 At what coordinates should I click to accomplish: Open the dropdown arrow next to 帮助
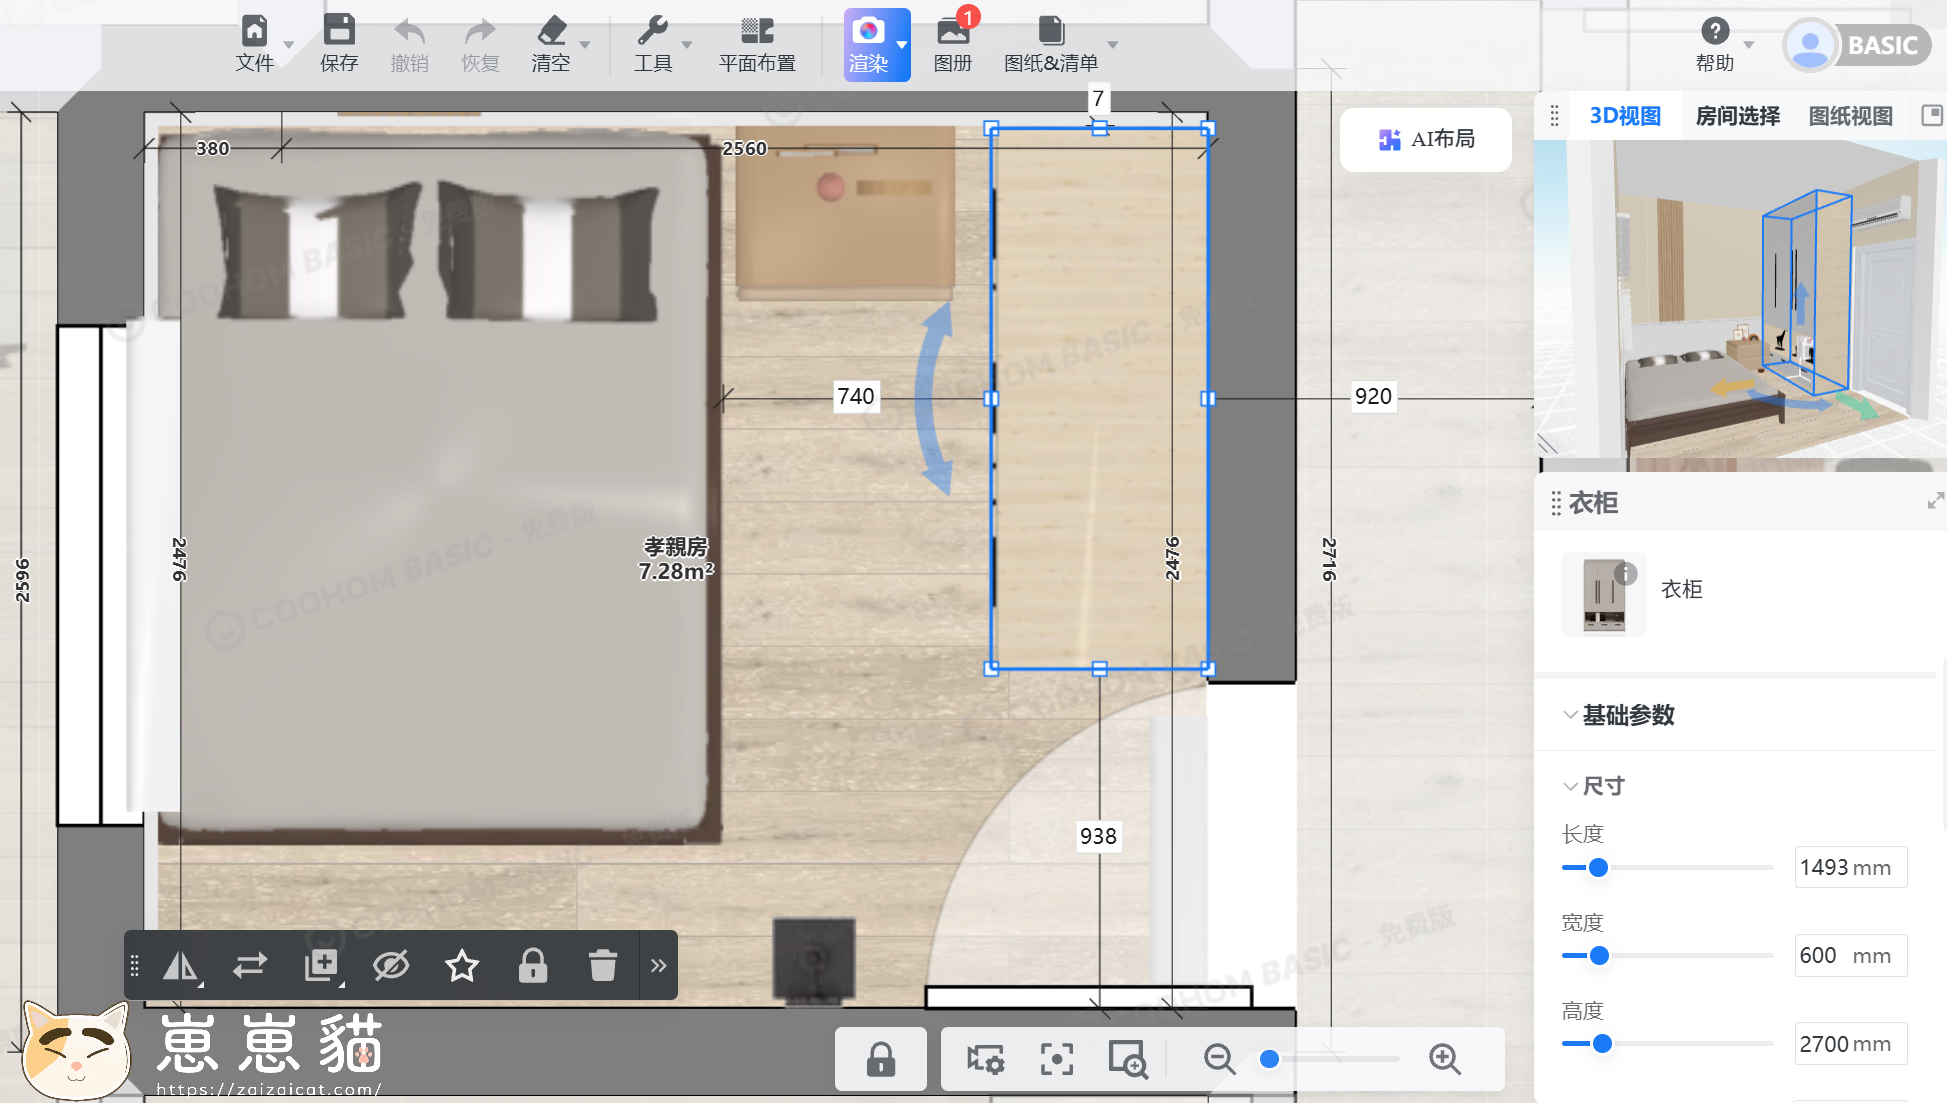pyautogui.click(x=1749, y=45)
